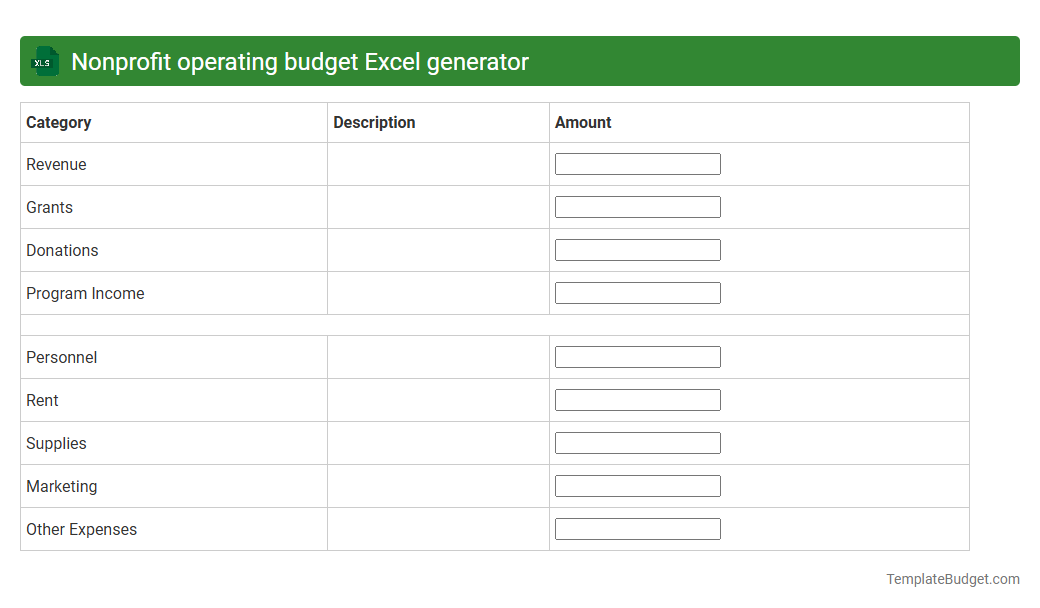The image size is (1040, 608).
Task: Click inside the Personnel amount field
Action: tap(637, 356)
